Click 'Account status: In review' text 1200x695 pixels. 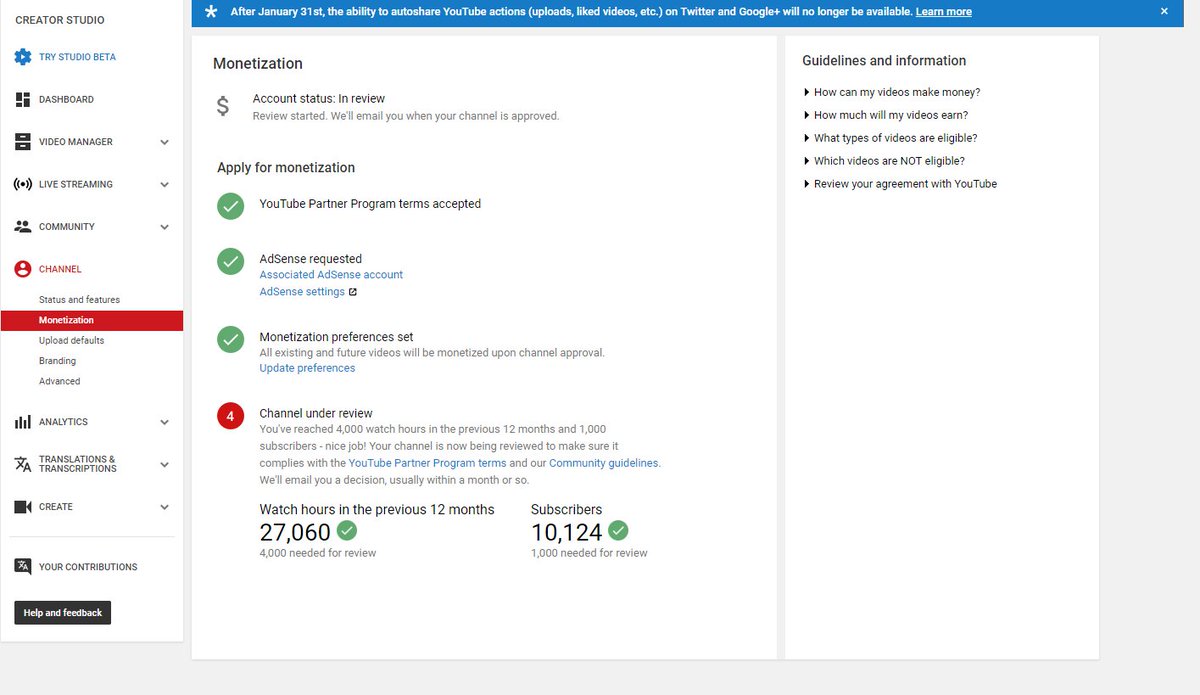[x=319, y=98]
